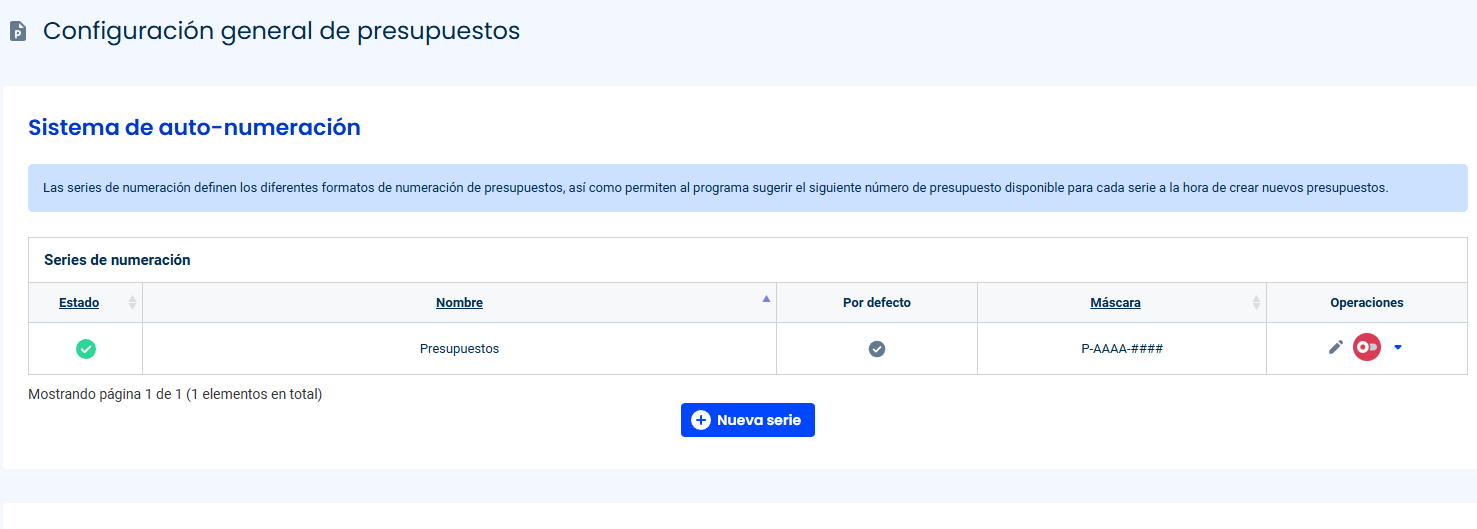Screen dimensions: 1477x529
Task: Sort the table by Máscara column
Action: click(x=1115, y=302)
